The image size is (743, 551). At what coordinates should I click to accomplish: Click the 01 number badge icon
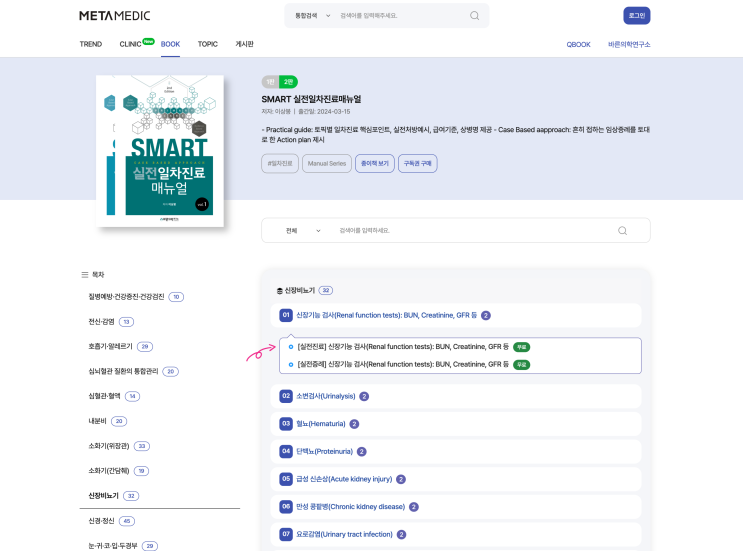click(286, 315)
